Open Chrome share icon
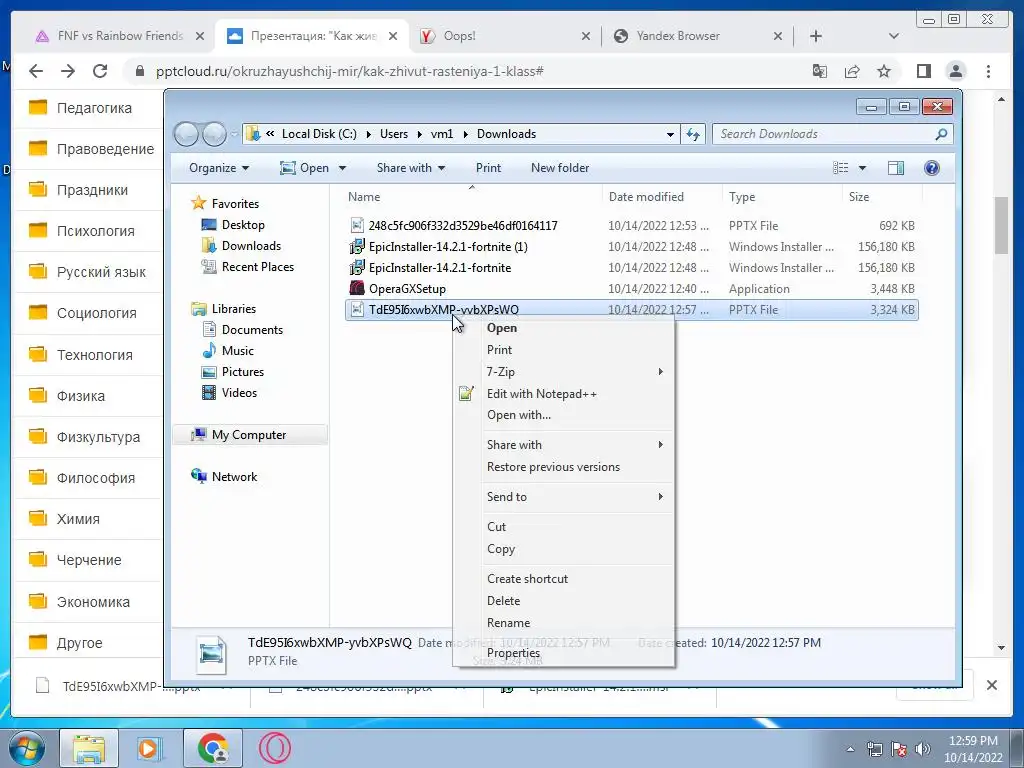Viewport: 1024px width, 768px height. pyautogui.click(x=852, y=71)
